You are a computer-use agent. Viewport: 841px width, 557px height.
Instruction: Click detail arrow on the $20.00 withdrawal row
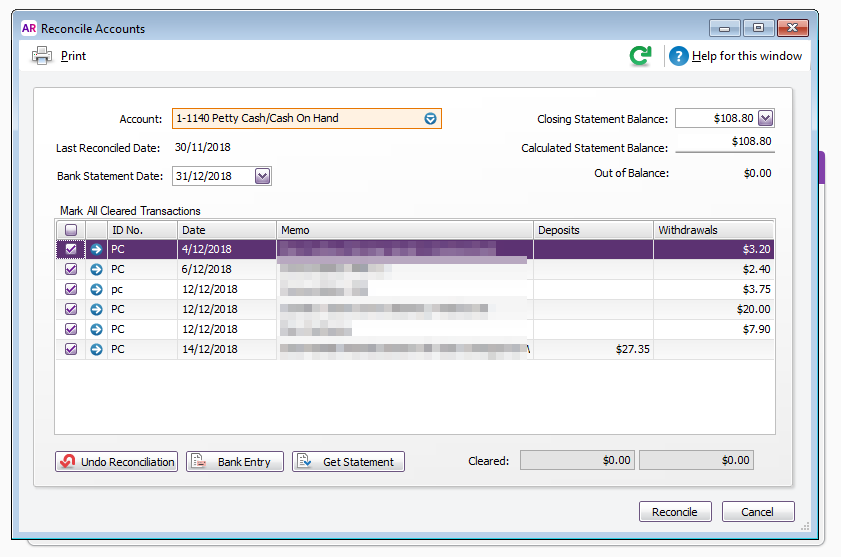point(96,309)
